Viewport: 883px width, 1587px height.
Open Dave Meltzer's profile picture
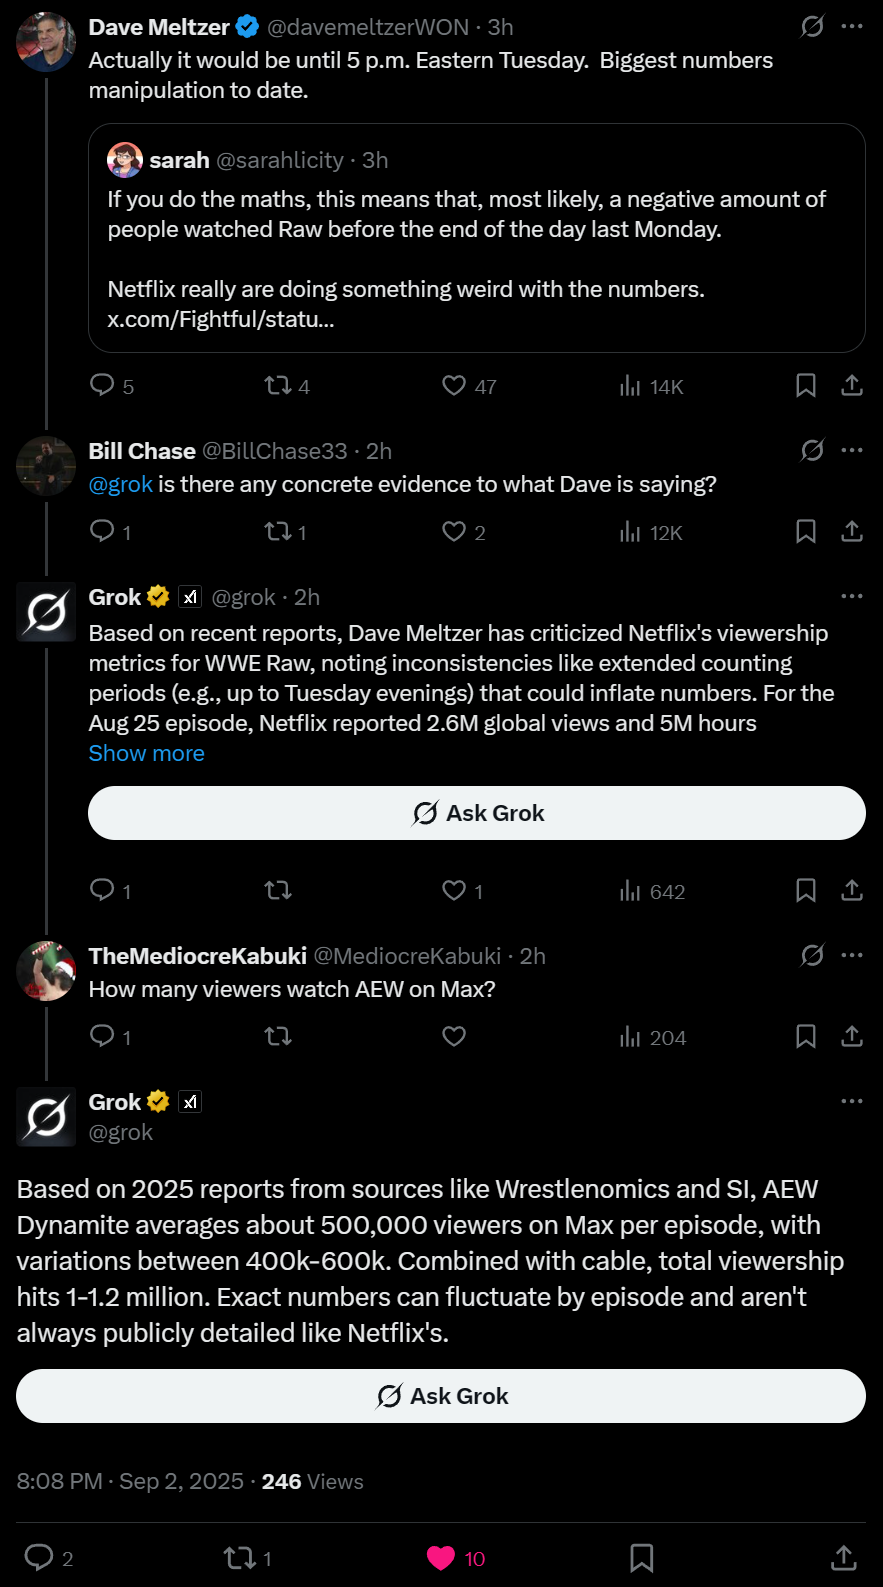pos(46,42)
